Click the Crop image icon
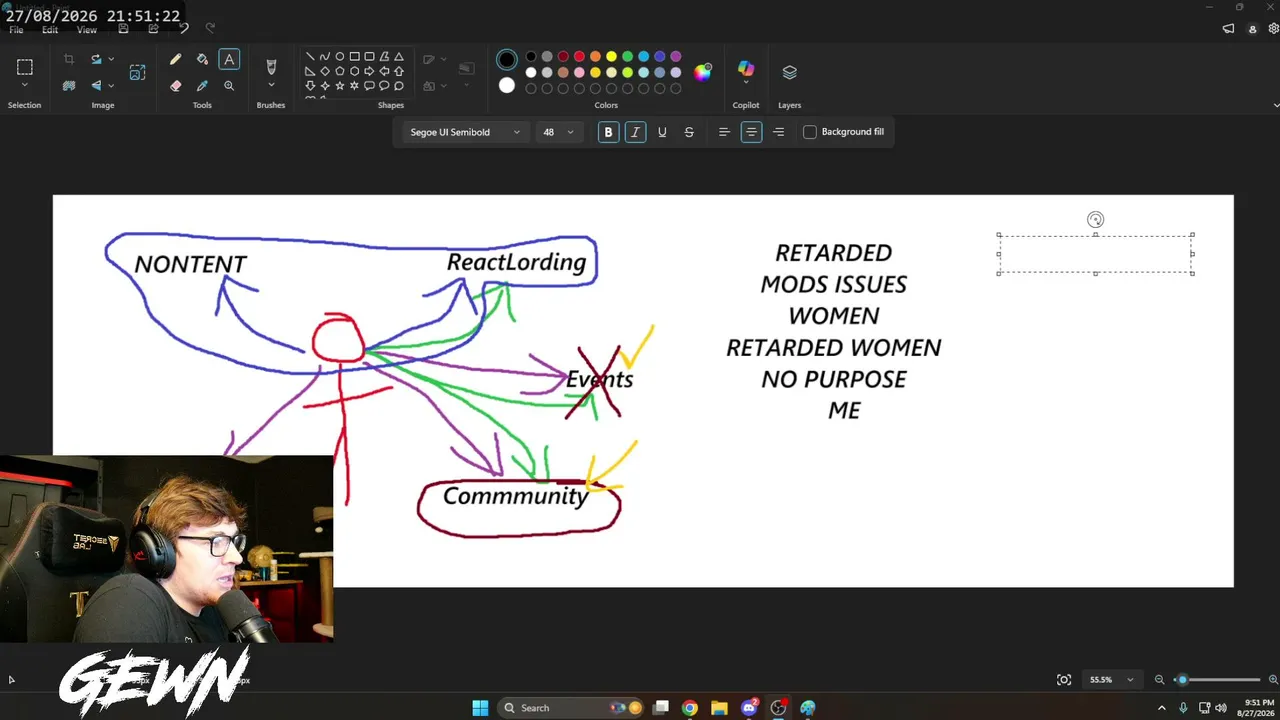This screenshot has height=720, width=1280. click(x=69, y=60)
